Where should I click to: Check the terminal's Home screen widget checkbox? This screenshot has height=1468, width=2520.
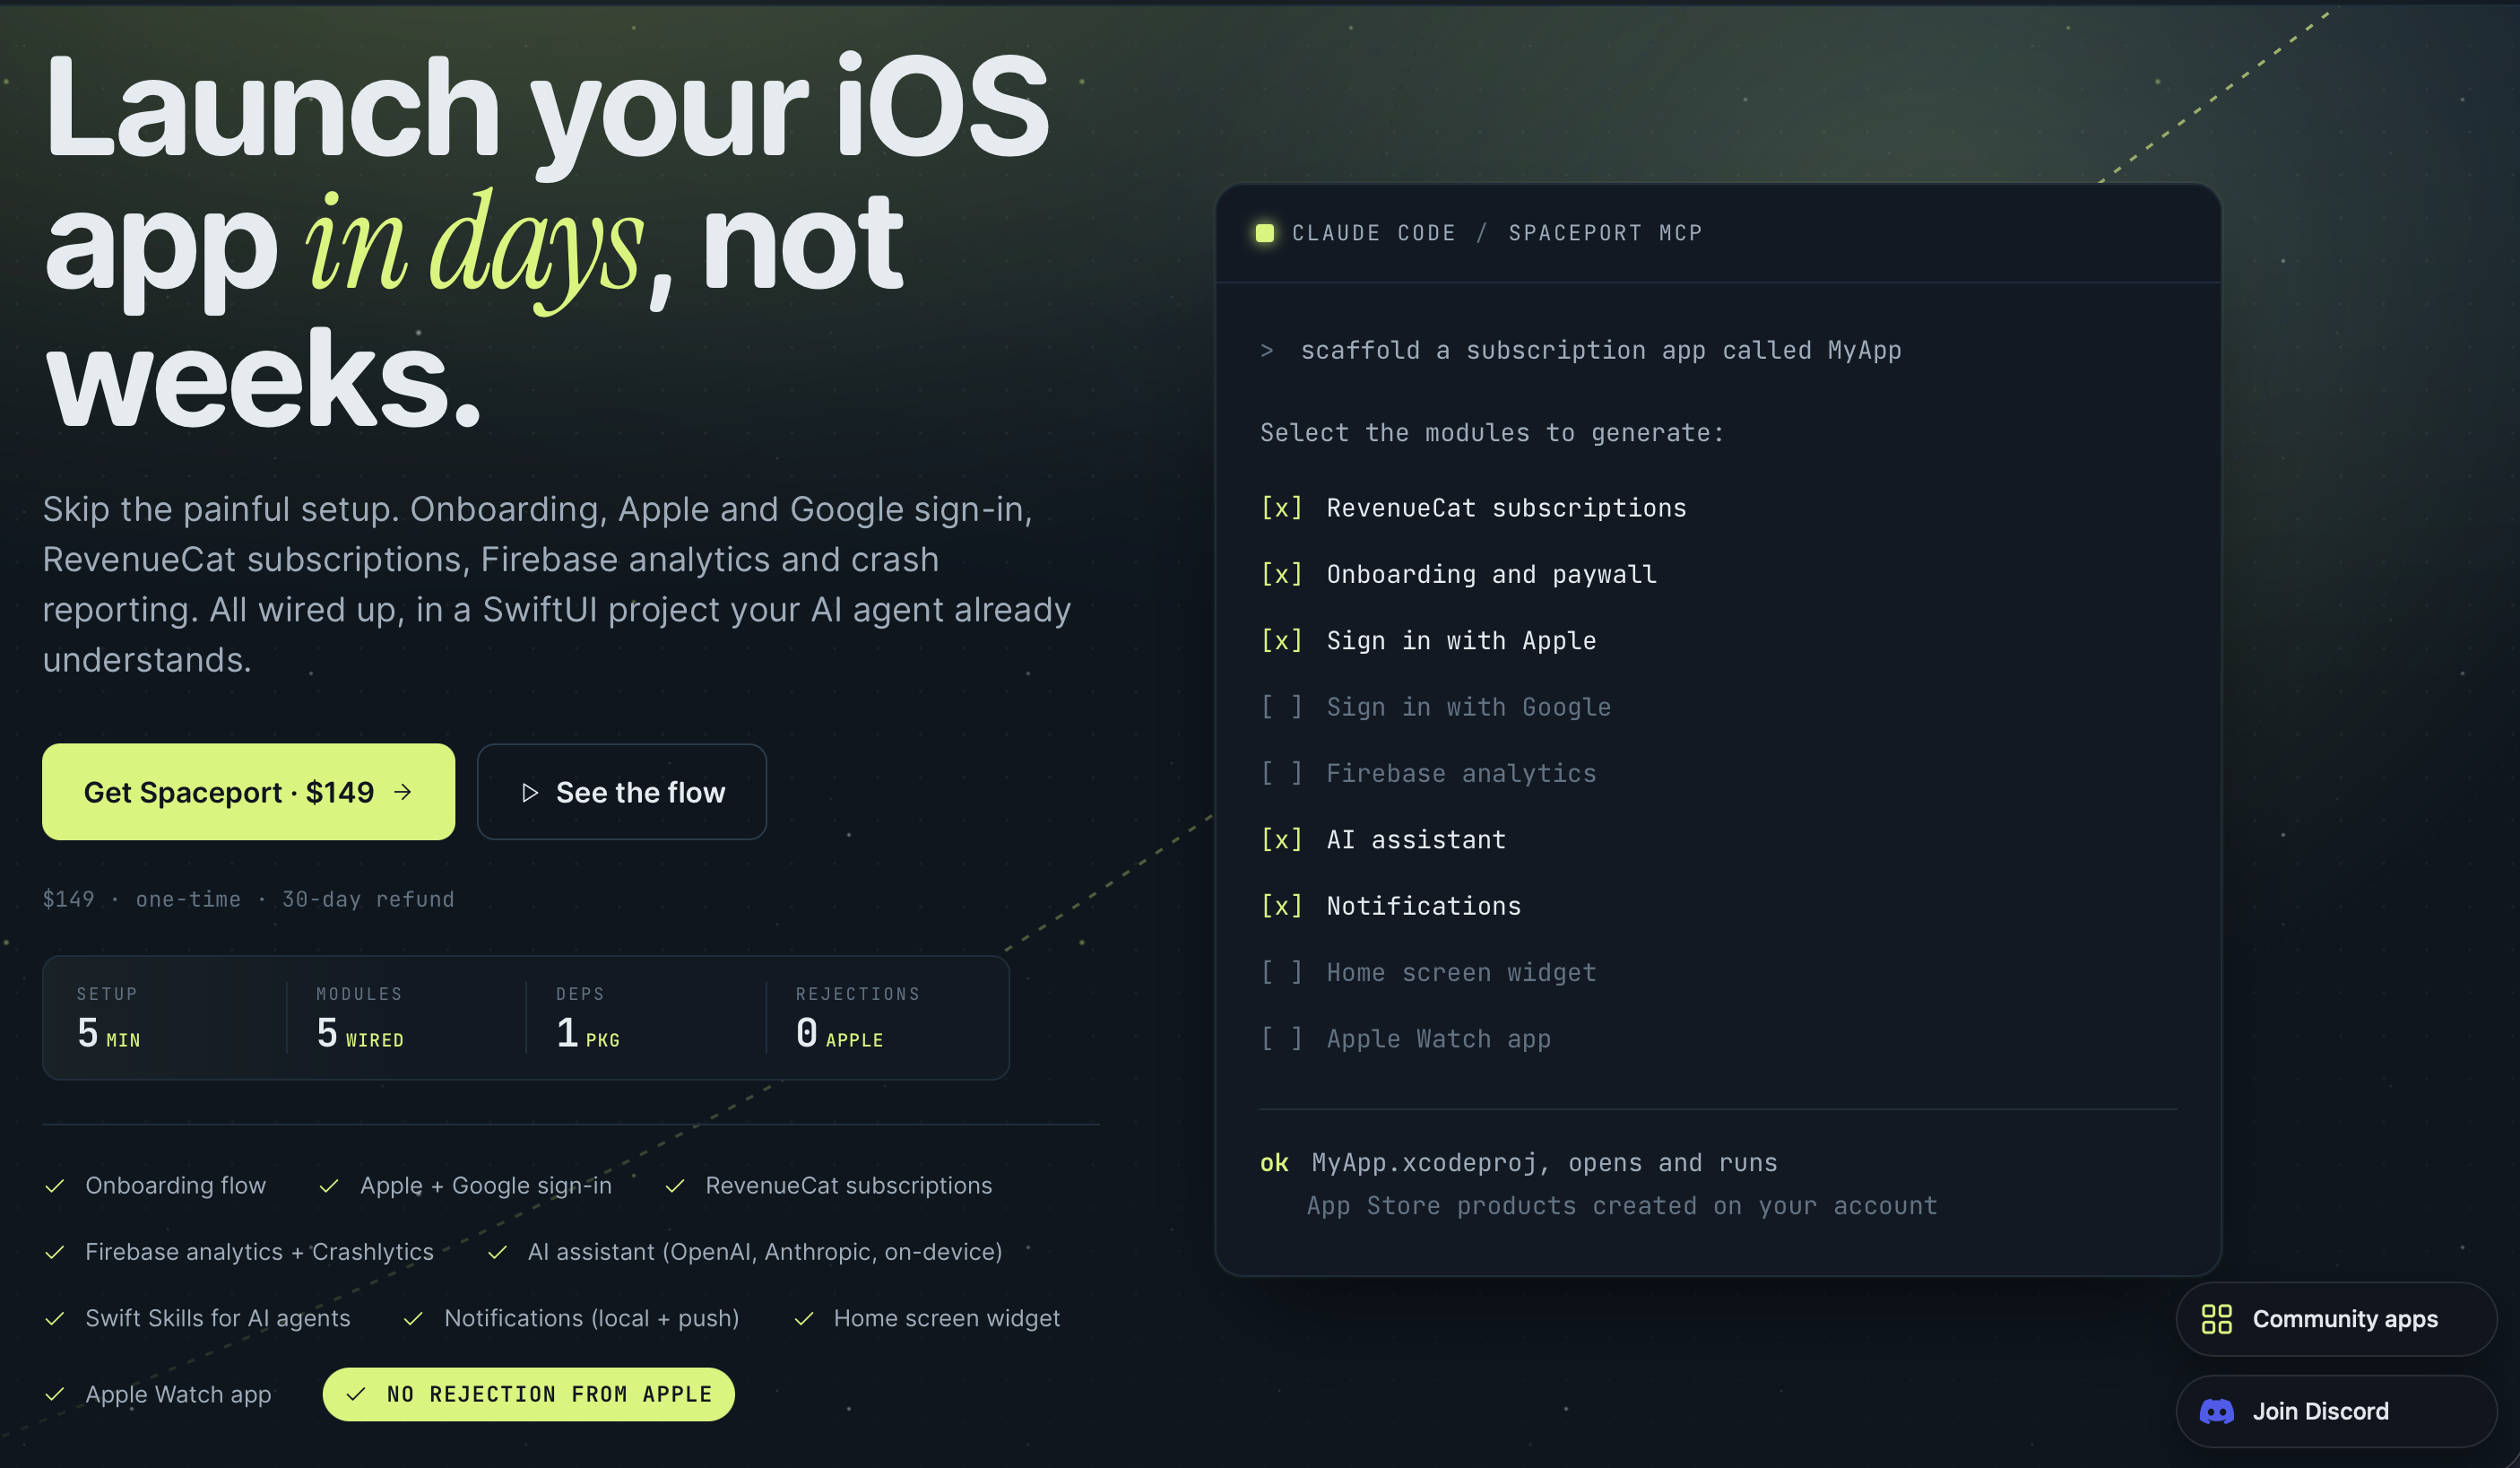tap(1281, 972)
